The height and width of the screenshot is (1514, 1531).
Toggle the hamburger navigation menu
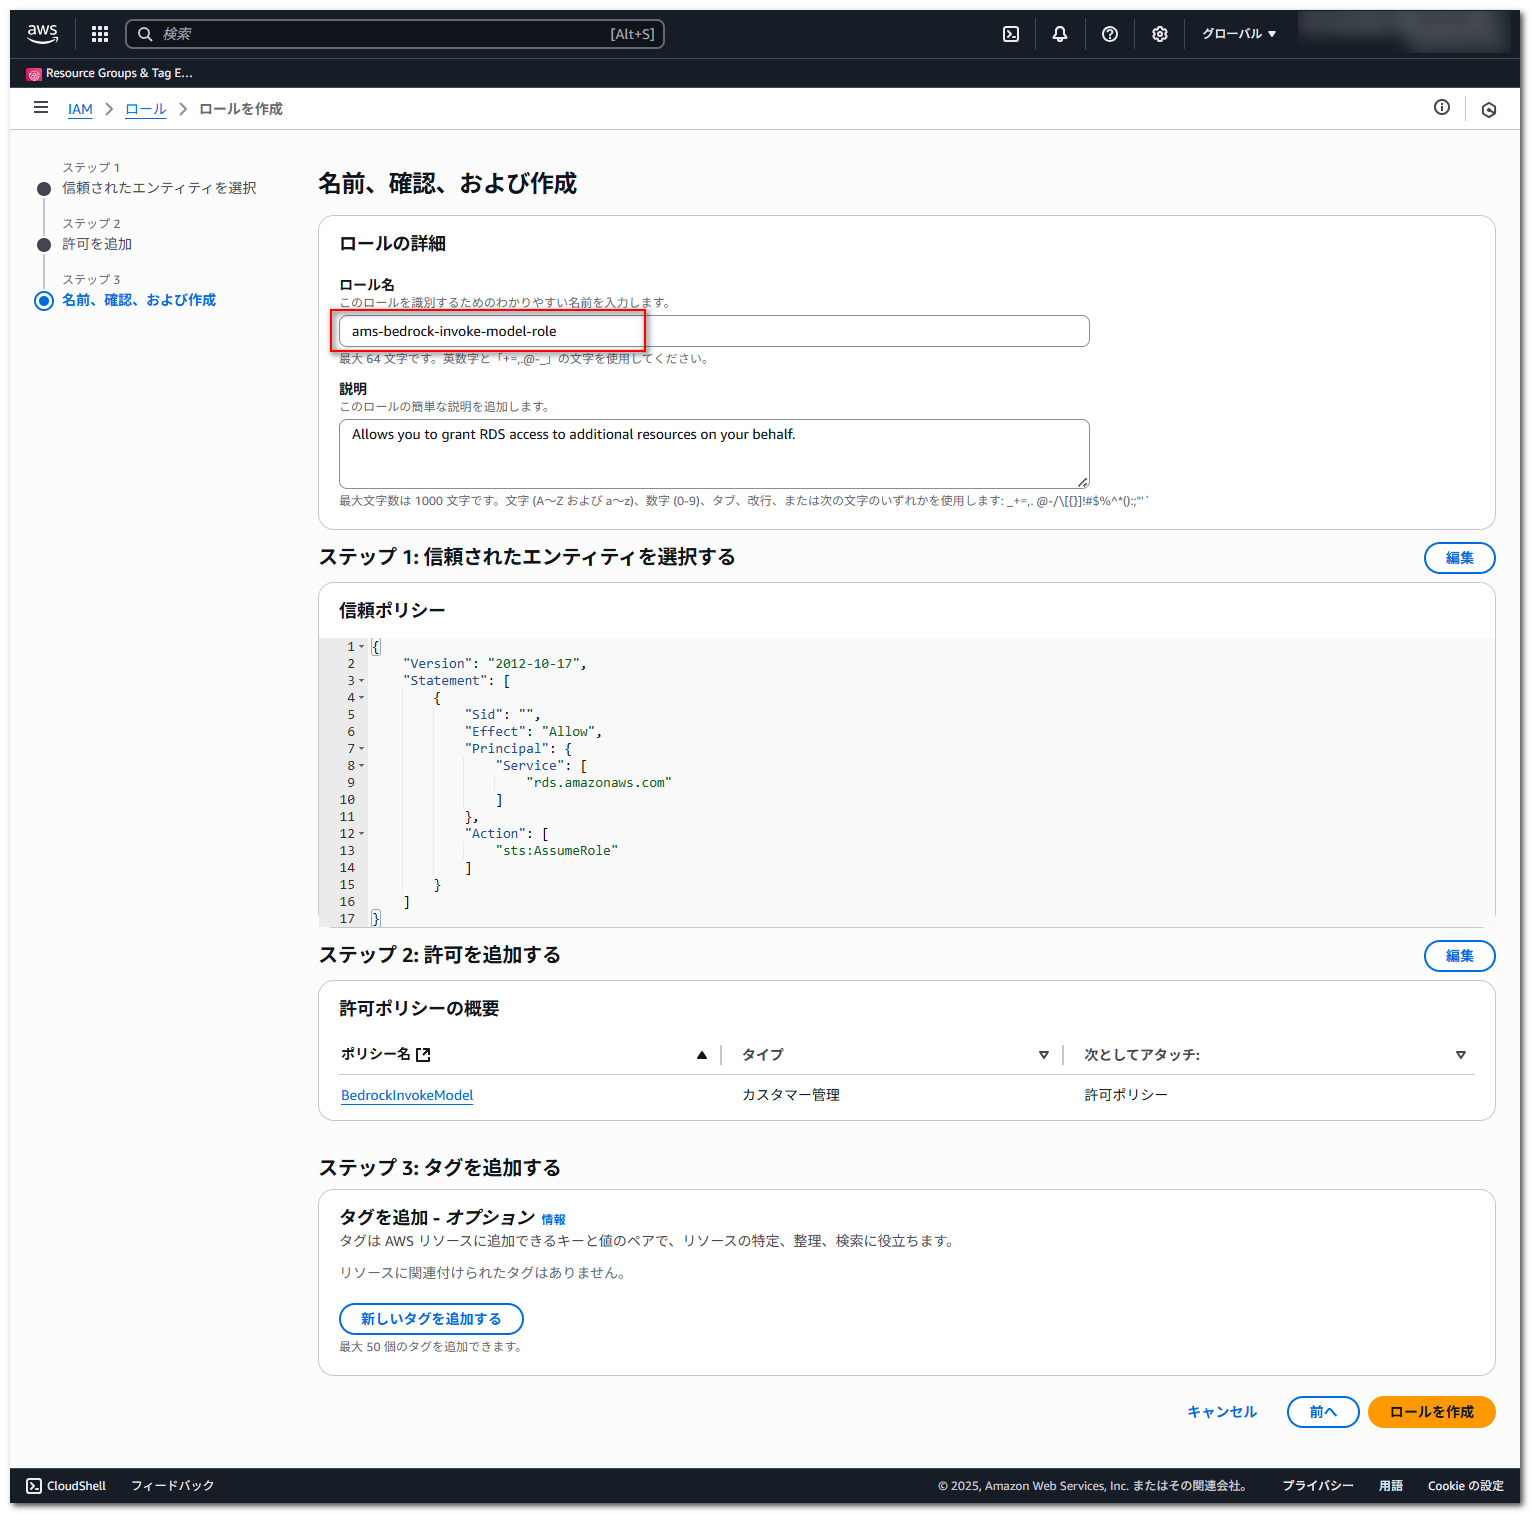pyautogui.click(x=41, y=107)
